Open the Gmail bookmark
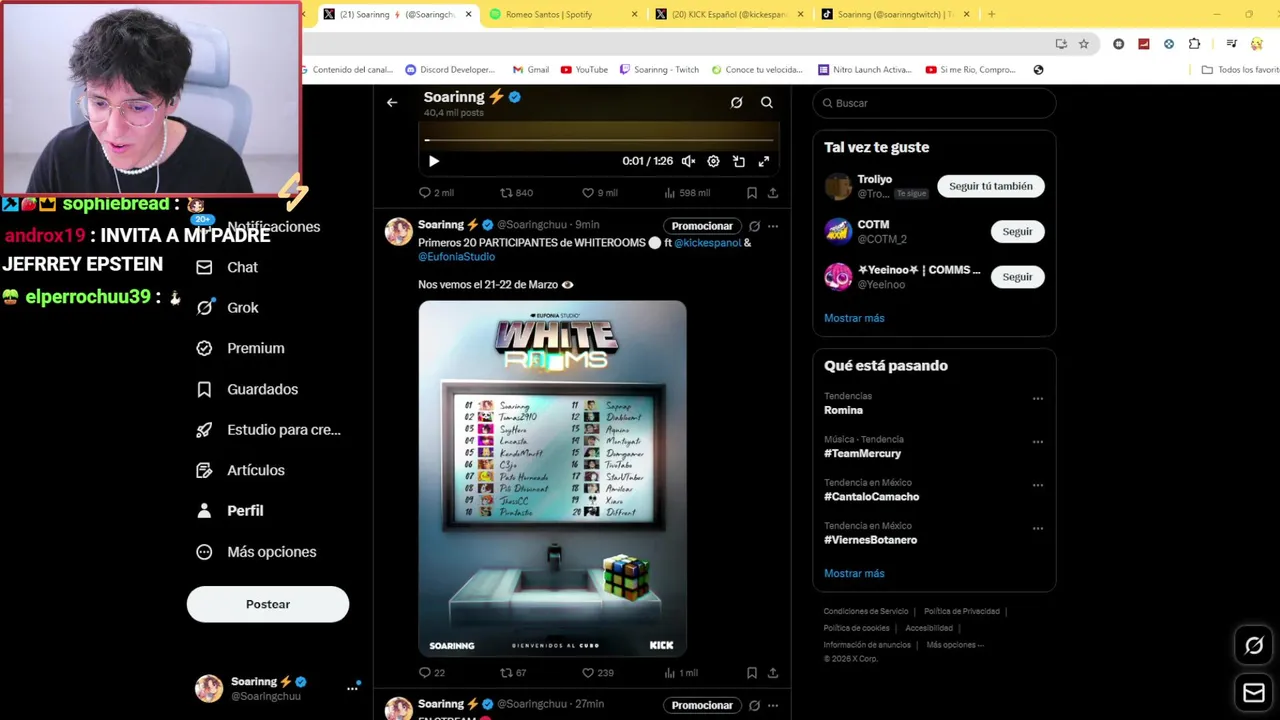This screenshot has height=720, width=1280. click(531, 70)
